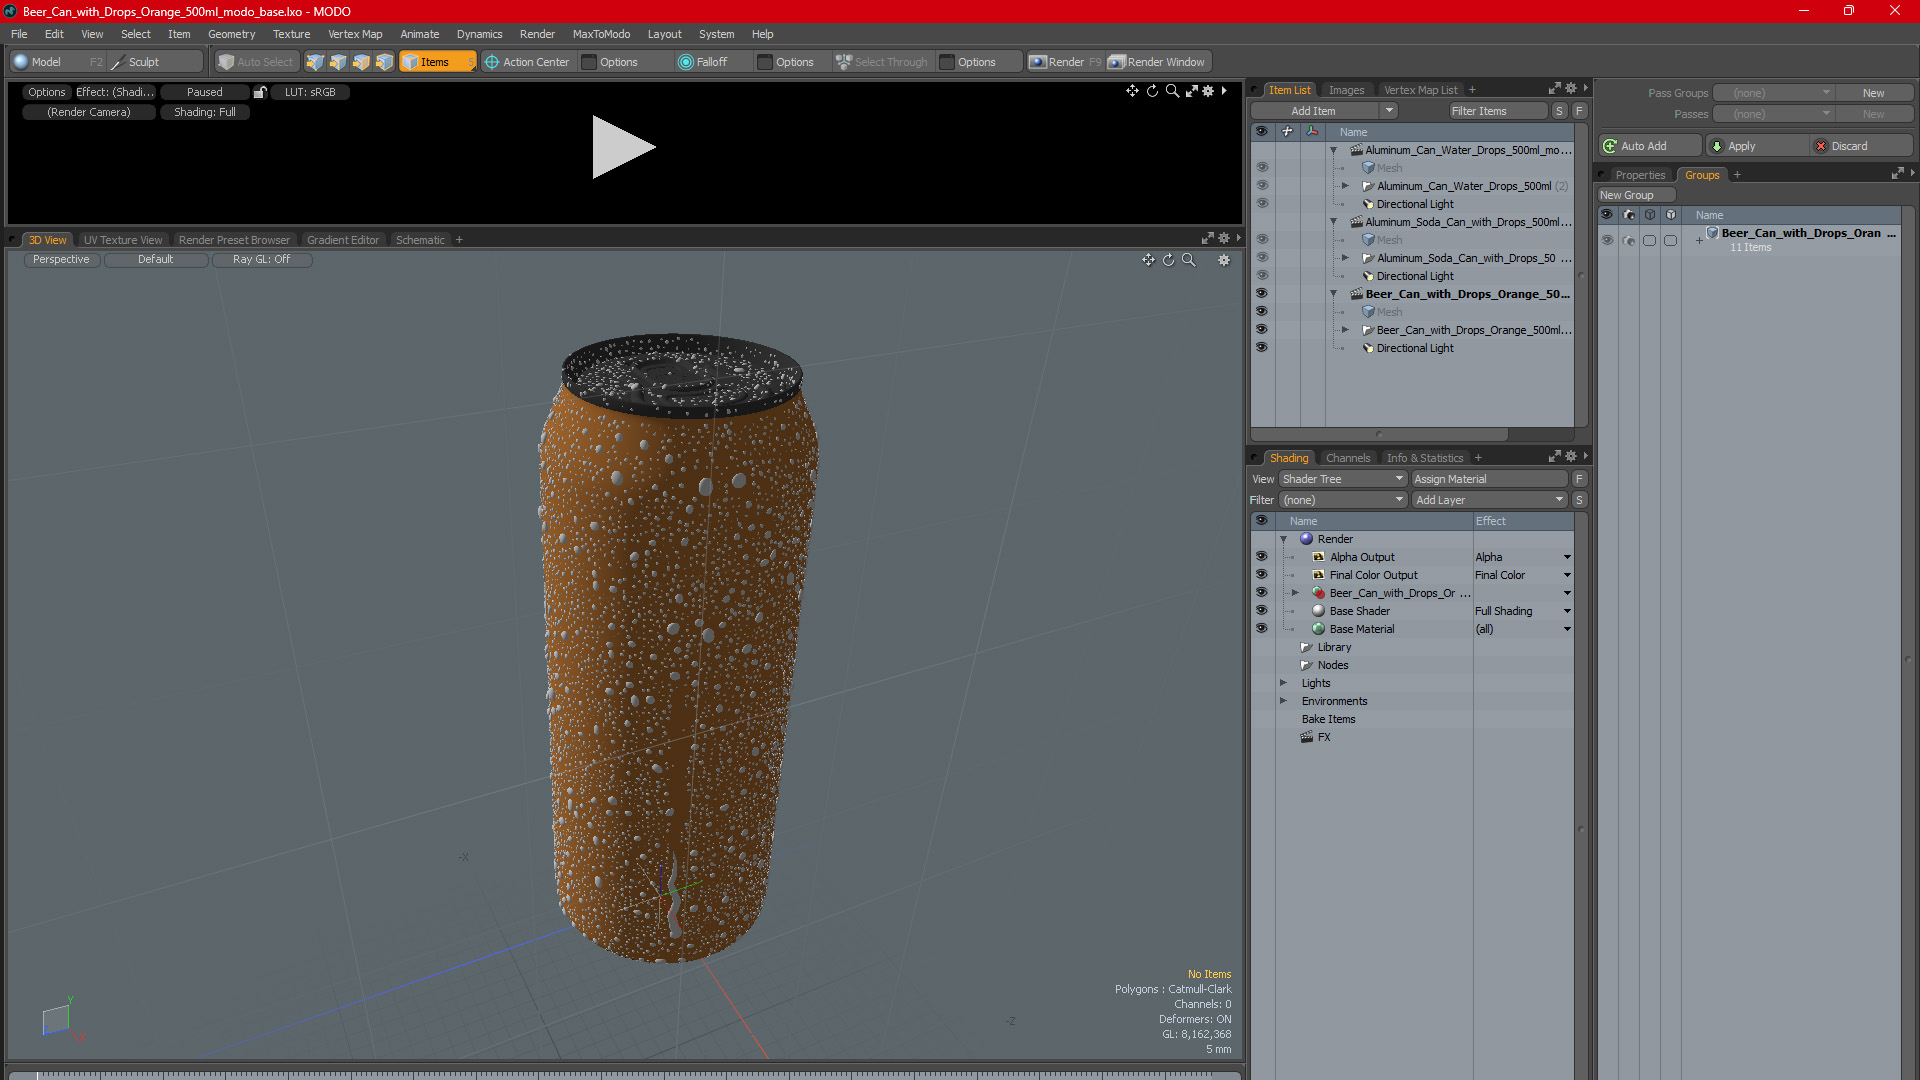Select Vertices selection mode cube icon
The image size is (1920, 1080).
coord(315,62)
